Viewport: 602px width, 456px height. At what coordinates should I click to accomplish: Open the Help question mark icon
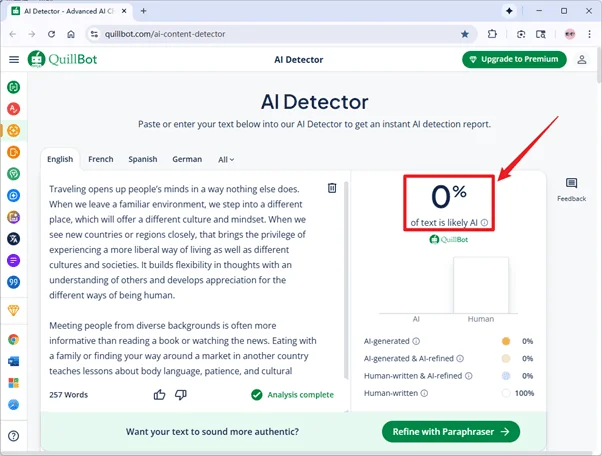[x=13, y=436]
